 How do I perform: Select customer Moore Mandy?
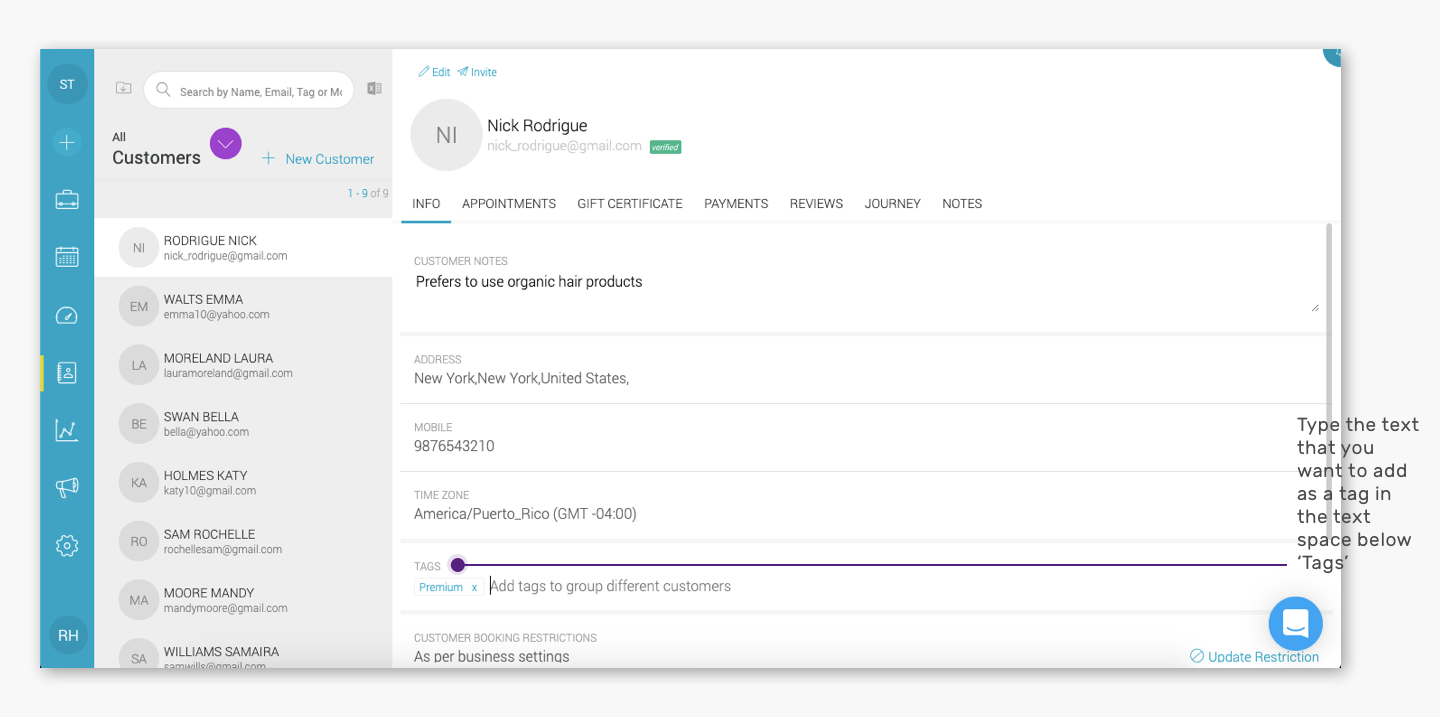(x=243, y=600)
